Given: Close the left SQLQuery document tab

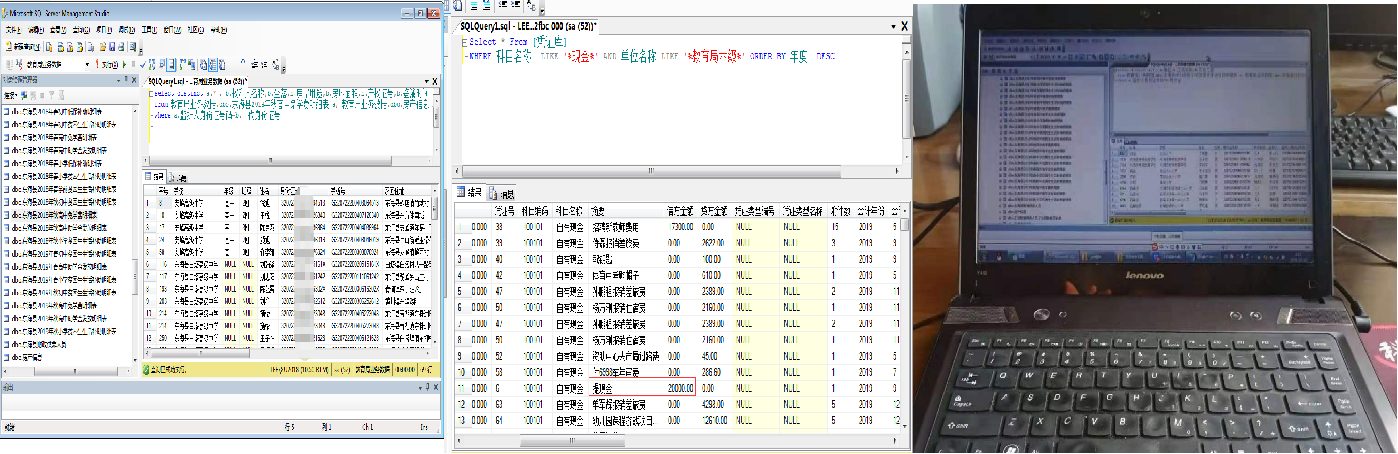Looking at the screenshot, I should coord(435,80).
